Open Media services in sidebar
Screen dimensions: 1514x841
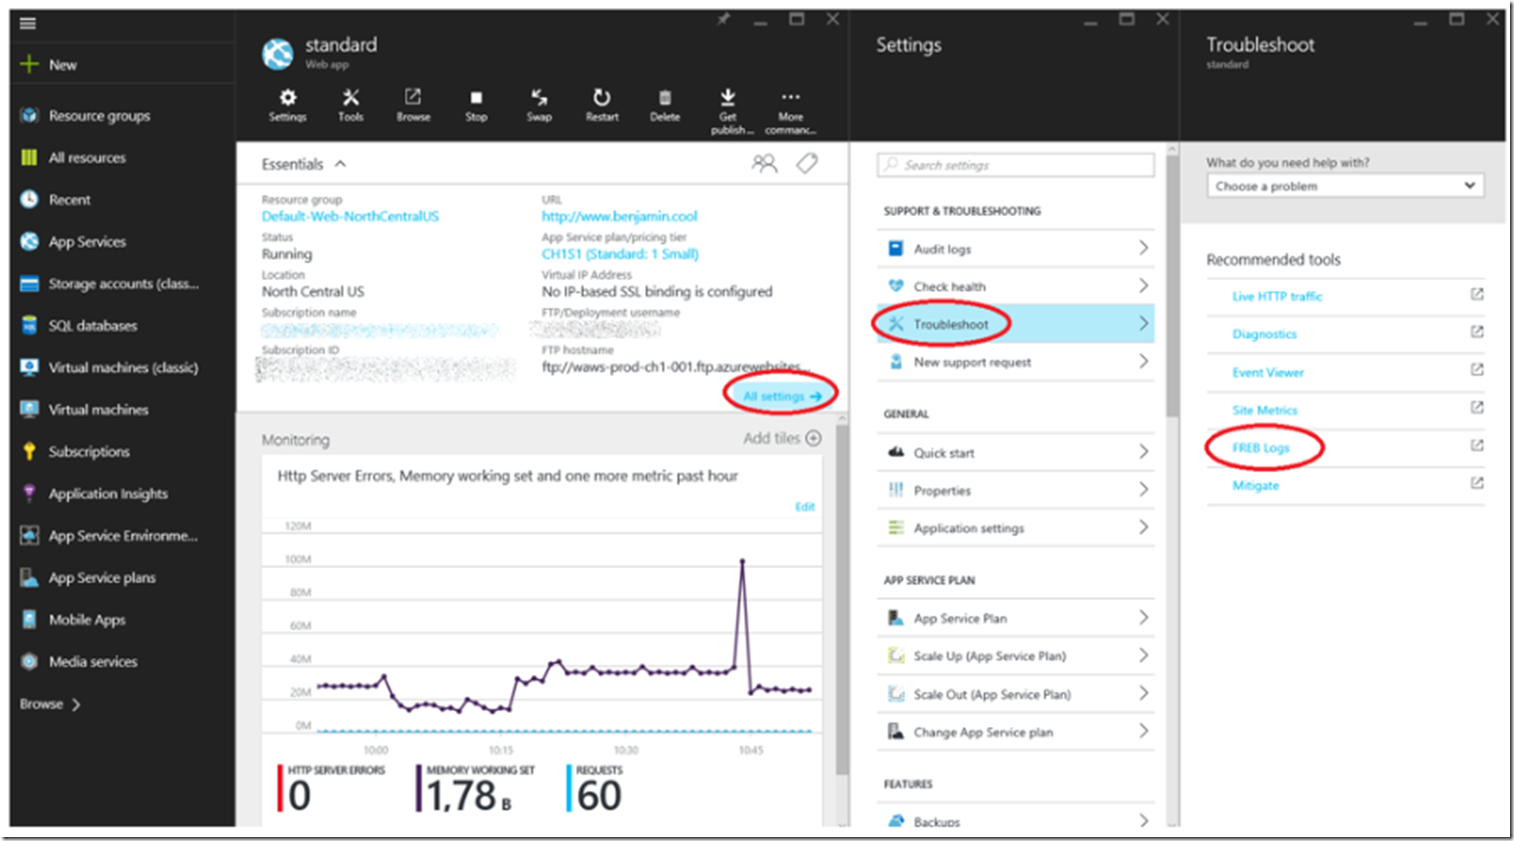(93, 662)
